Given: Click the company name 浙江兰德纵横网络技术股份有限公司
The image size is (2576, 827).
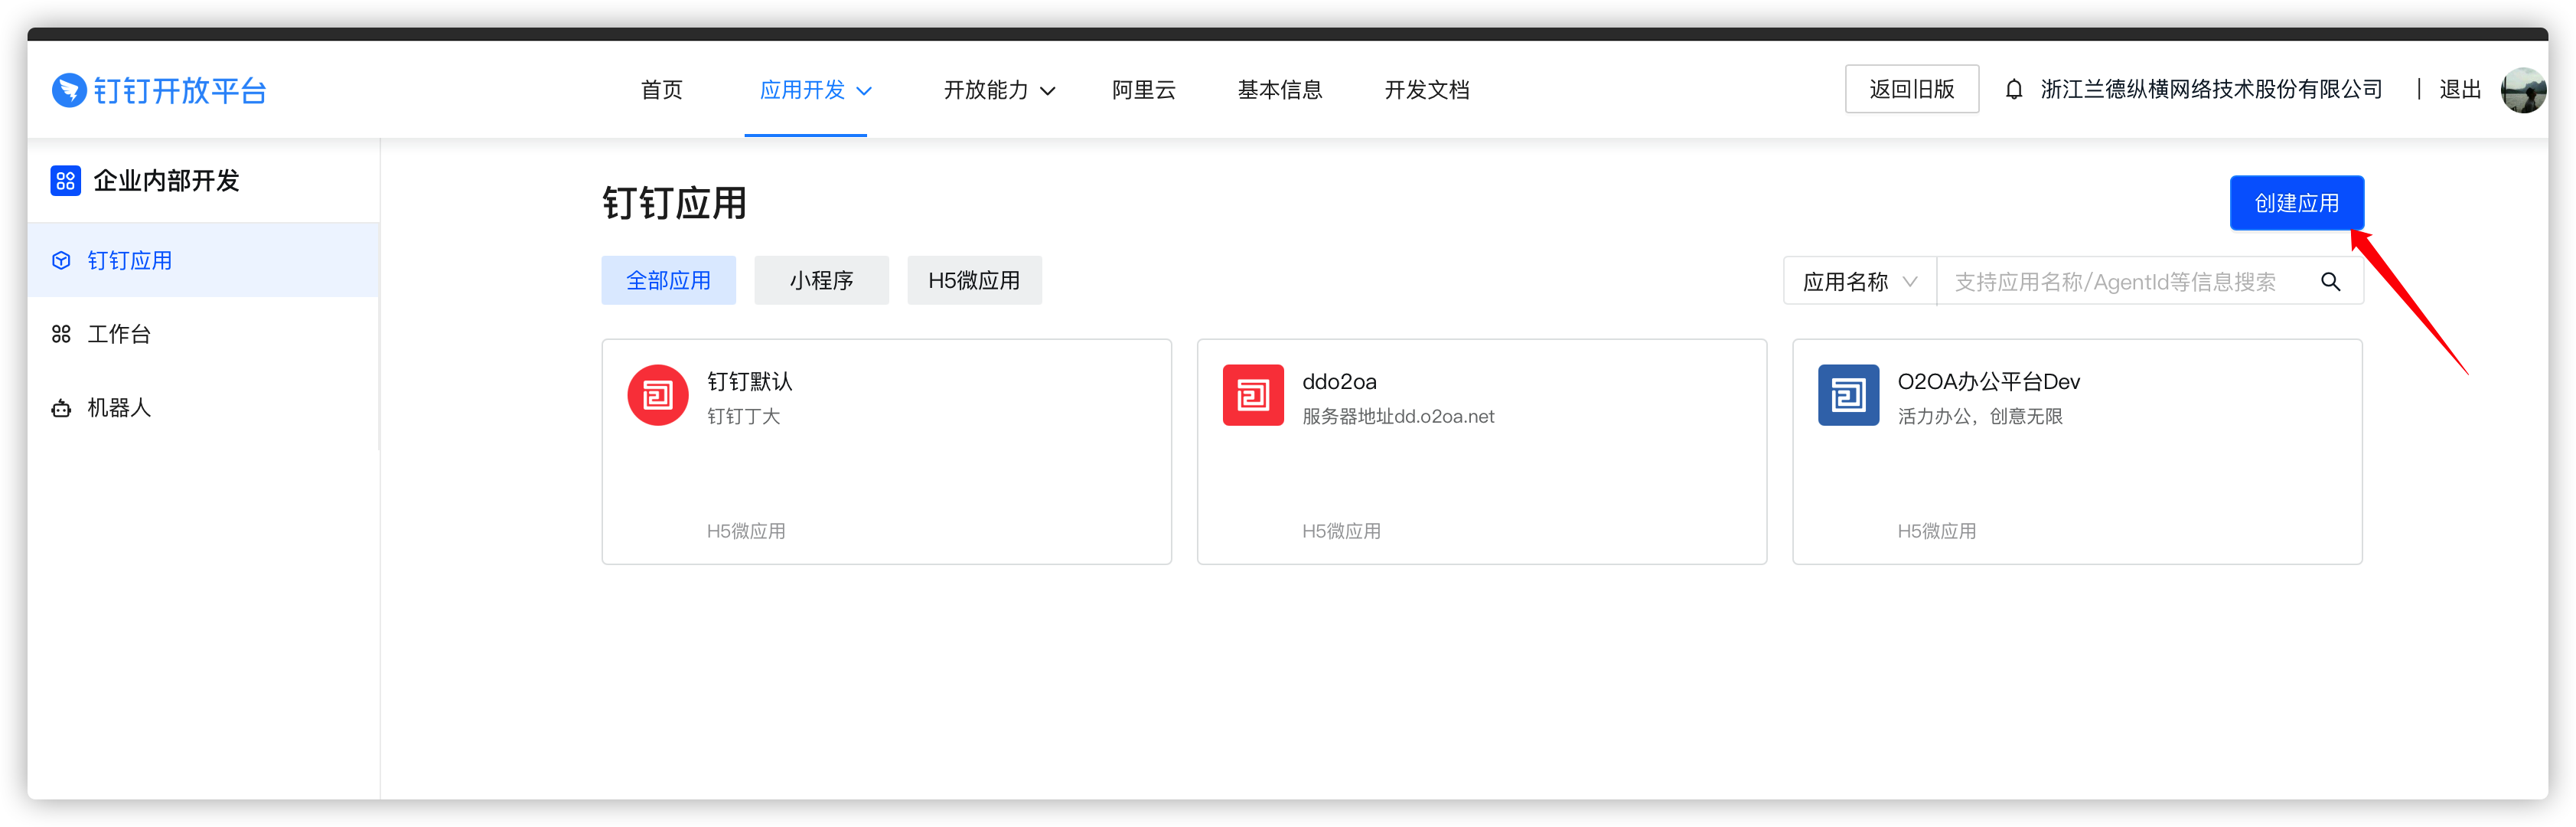Looking at the screenshot, I should coord(2211,90).
